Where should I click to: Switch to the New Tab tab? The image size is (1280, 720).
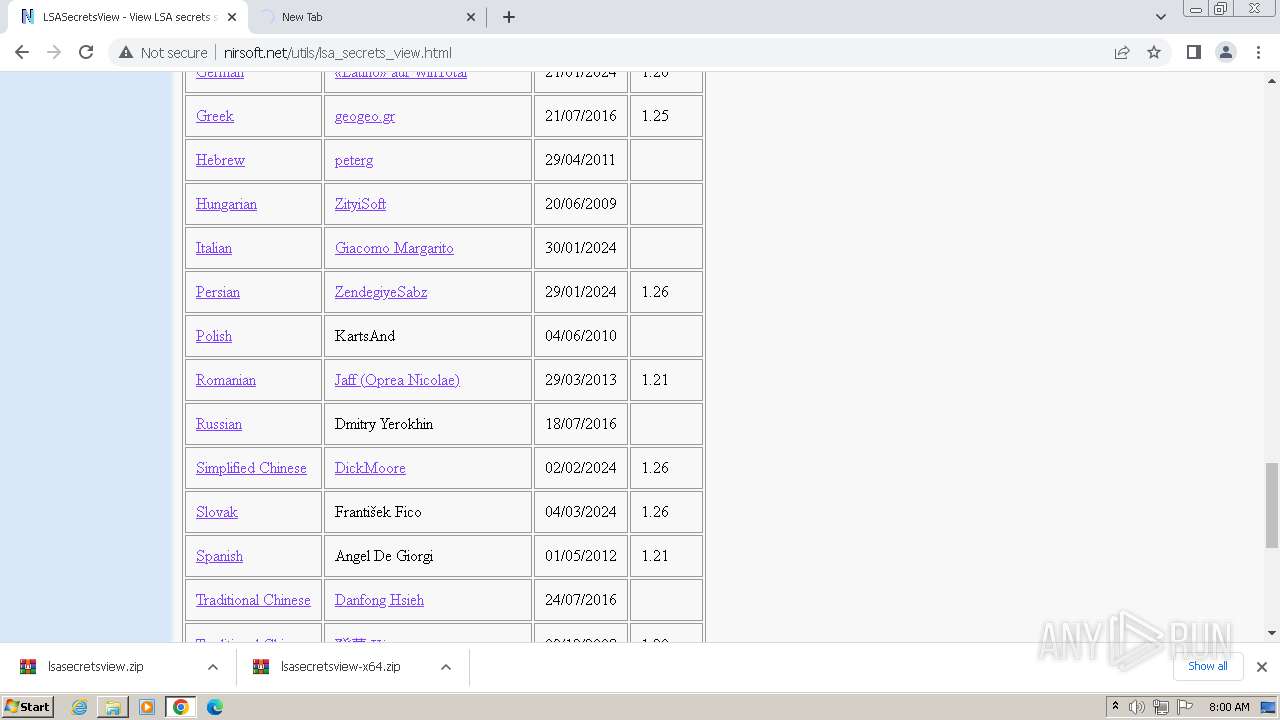(x=367, y=17)
